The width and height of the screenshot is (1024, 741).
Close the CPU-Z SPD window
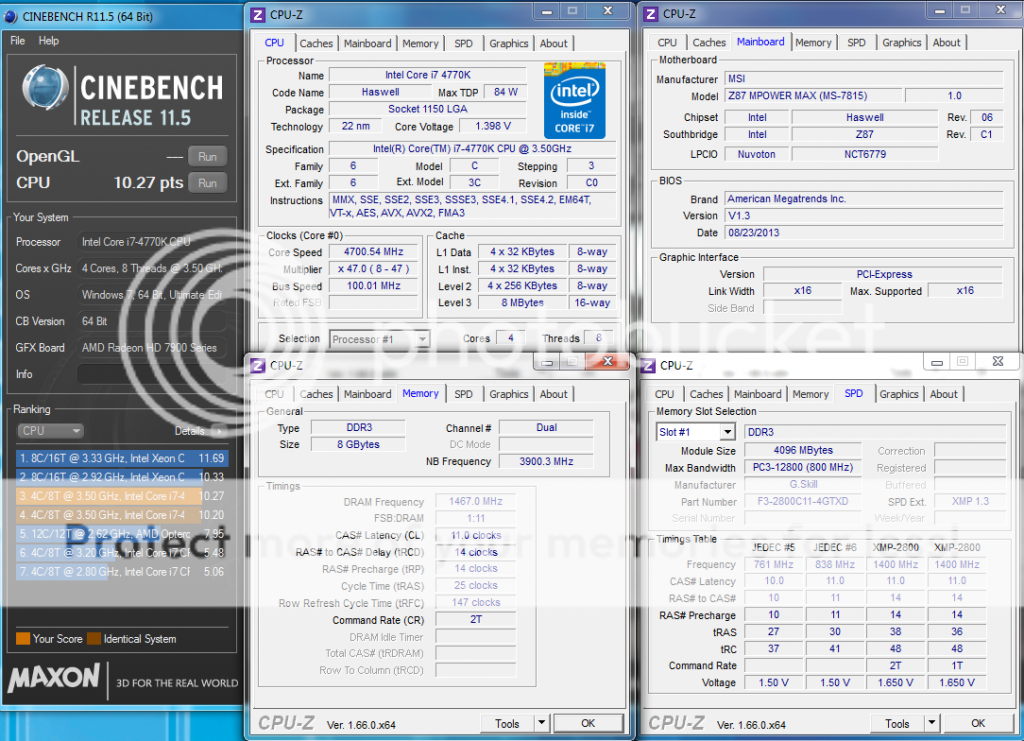pos(997,361)
